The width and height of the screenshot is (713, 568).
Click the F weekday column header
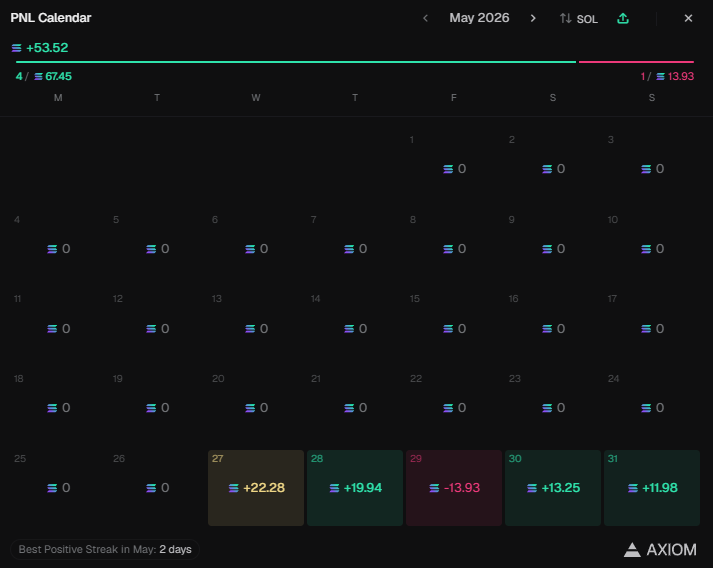click(454, 98)
